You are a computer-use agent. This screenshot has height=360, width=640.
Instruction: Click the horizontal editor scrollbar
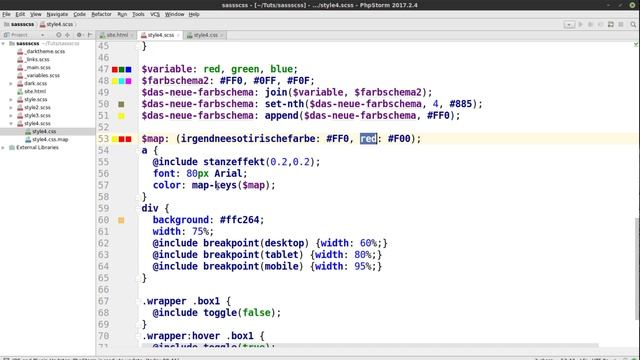(369, 346)
